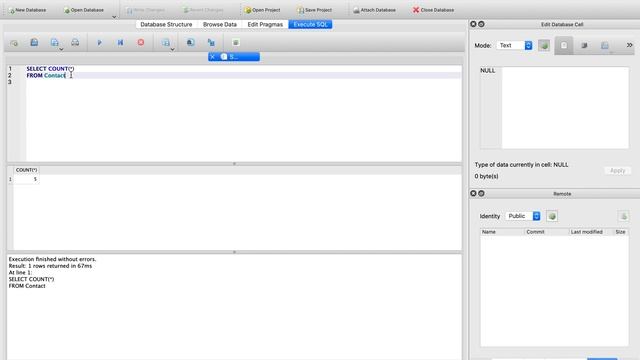Click the auto-switch mode icon next to Mode
Viewport: 640px width, 360px height.
(544, 45)
